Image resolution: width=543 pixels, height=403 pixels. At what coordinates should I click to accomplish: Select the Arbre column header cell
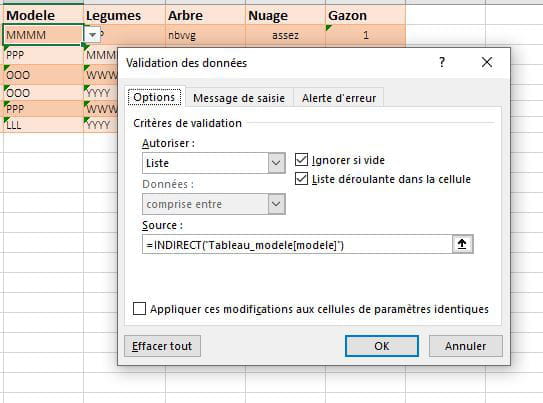(205, 16)
